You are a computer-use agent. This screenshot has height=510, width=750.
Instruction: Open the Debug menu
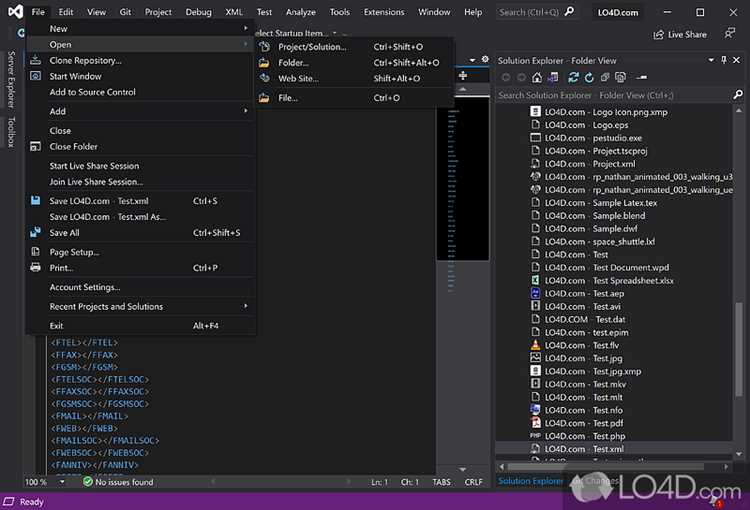coord(199,12)
